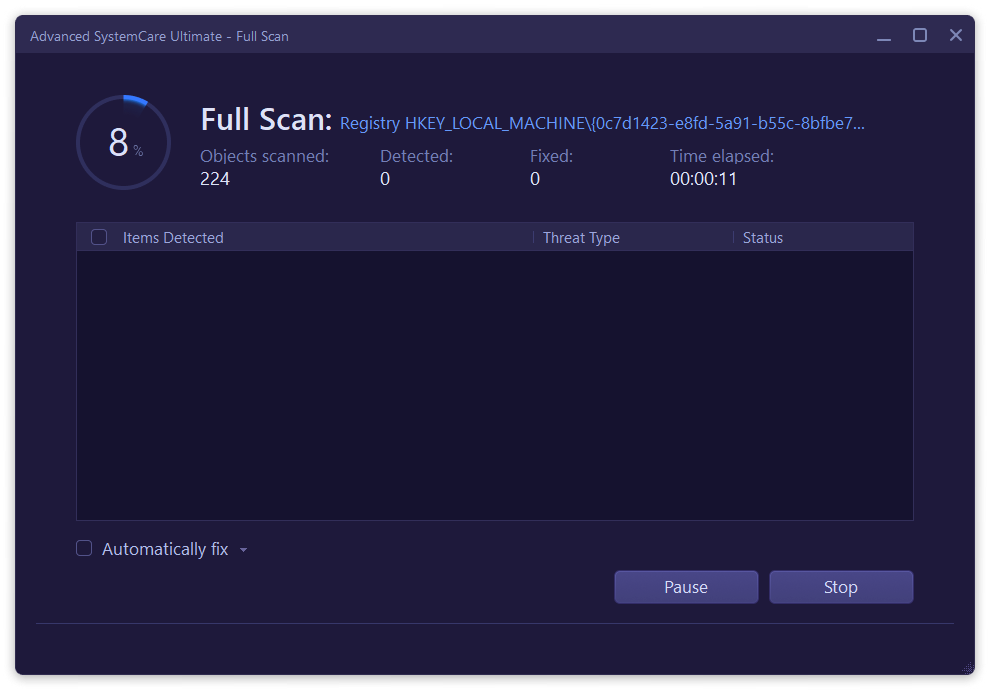This screenshot has width=990, height=690.
Task: Minimize the Advanced SystemCare window
Action: (884, 35)
